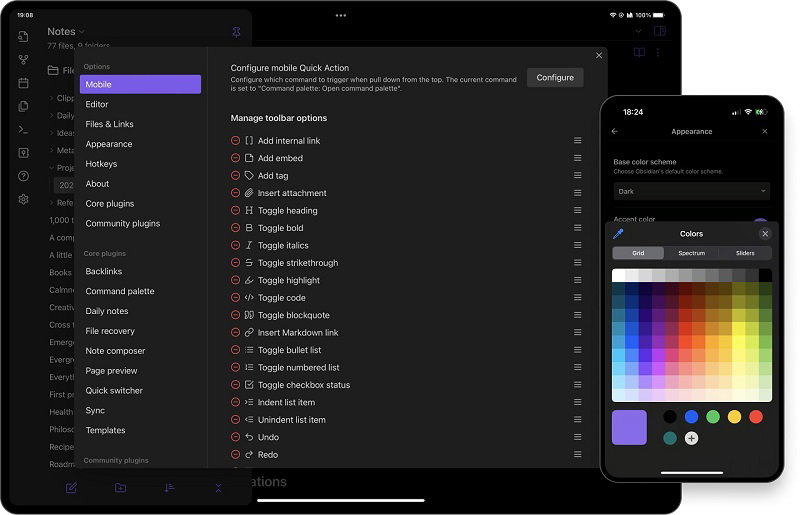Change sort order icon

[x=169, y=488]
